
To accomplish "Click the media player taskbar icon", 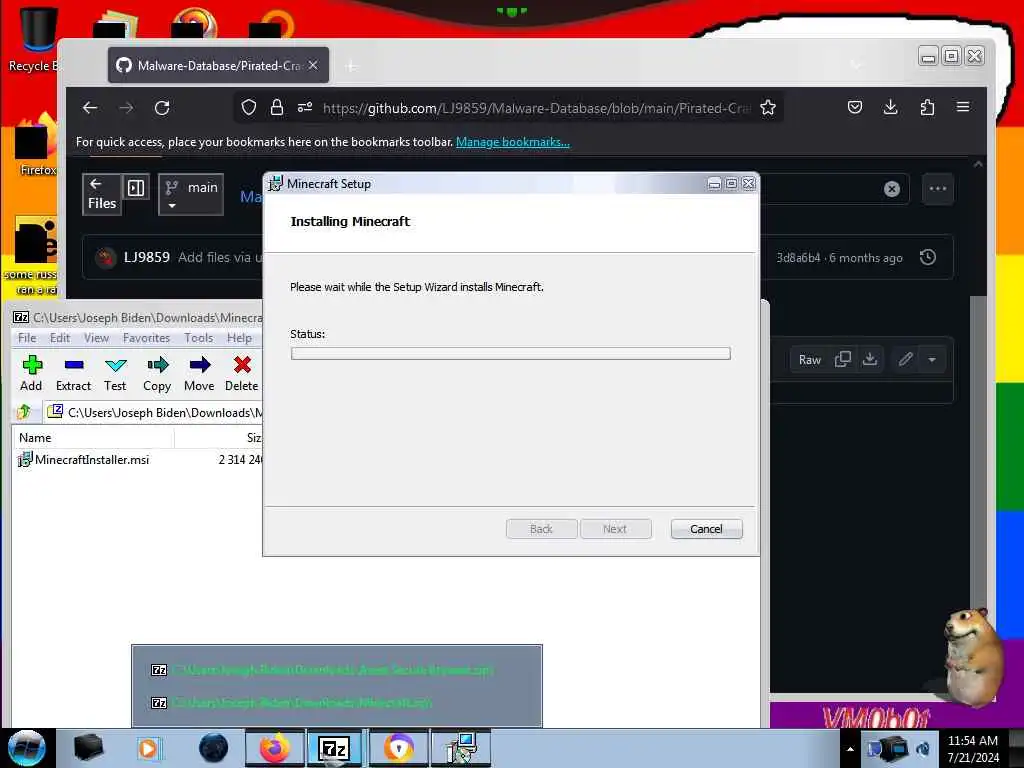I will [x=148, y=748].
